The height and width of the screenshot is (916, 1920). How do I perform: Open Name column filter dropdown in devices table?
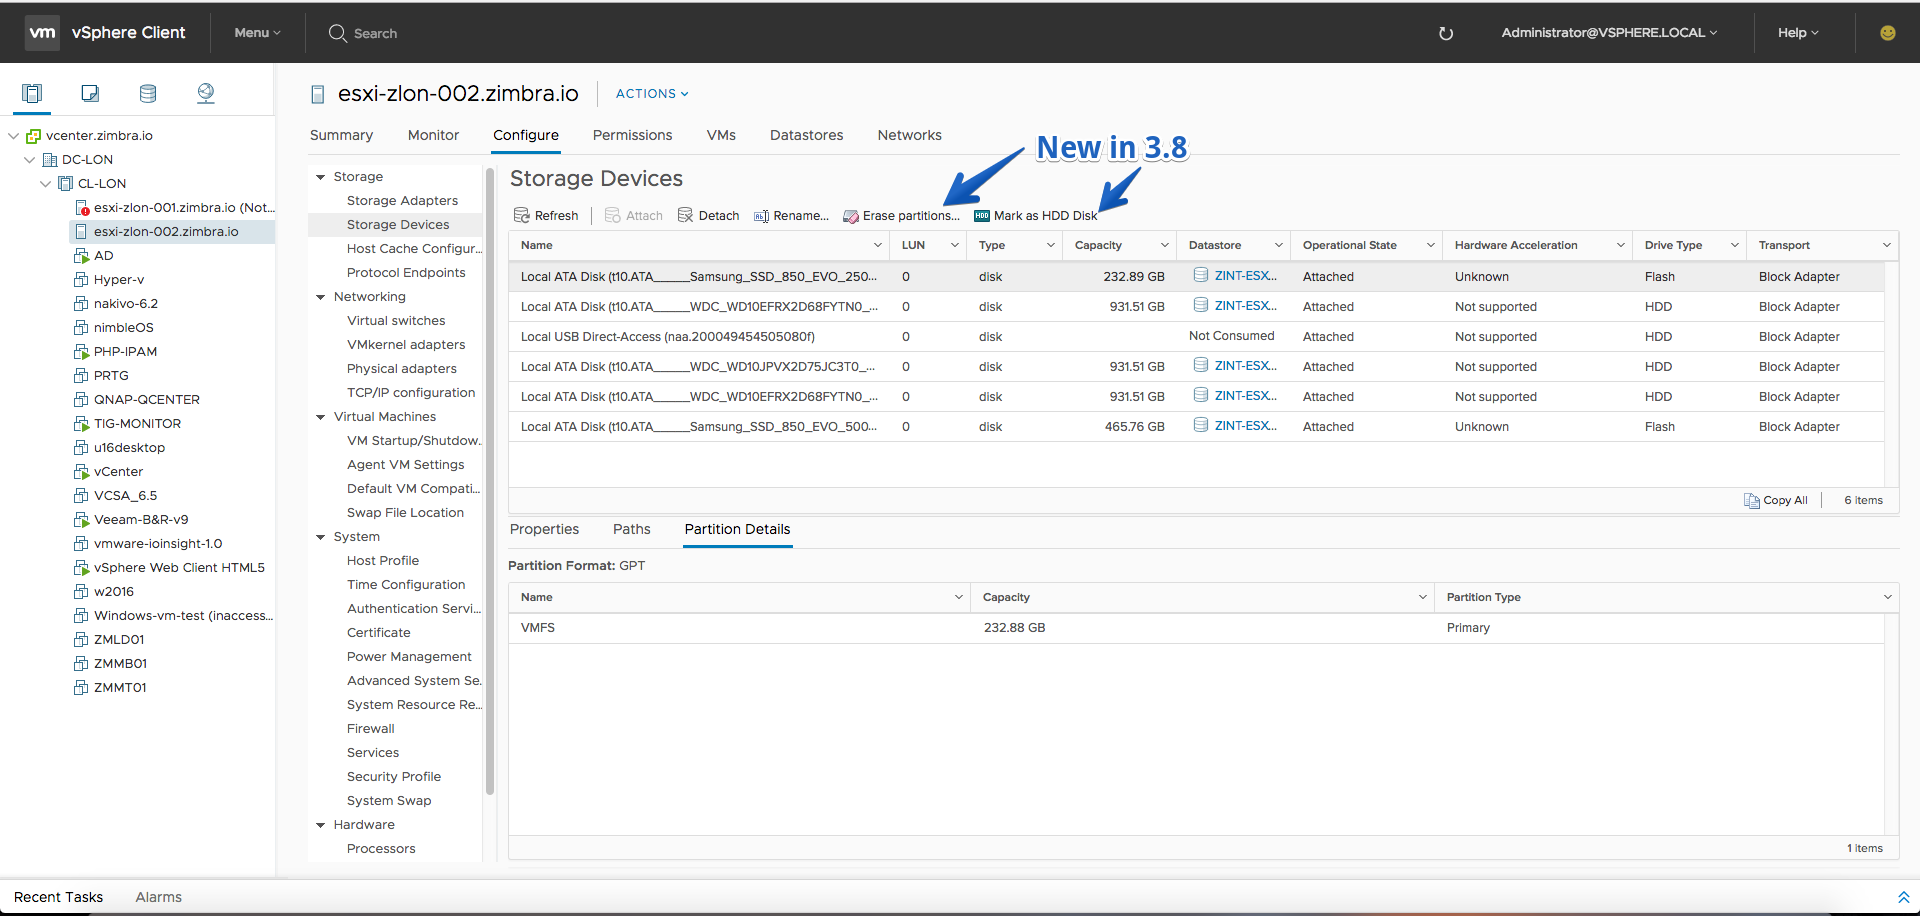point(878,246)
